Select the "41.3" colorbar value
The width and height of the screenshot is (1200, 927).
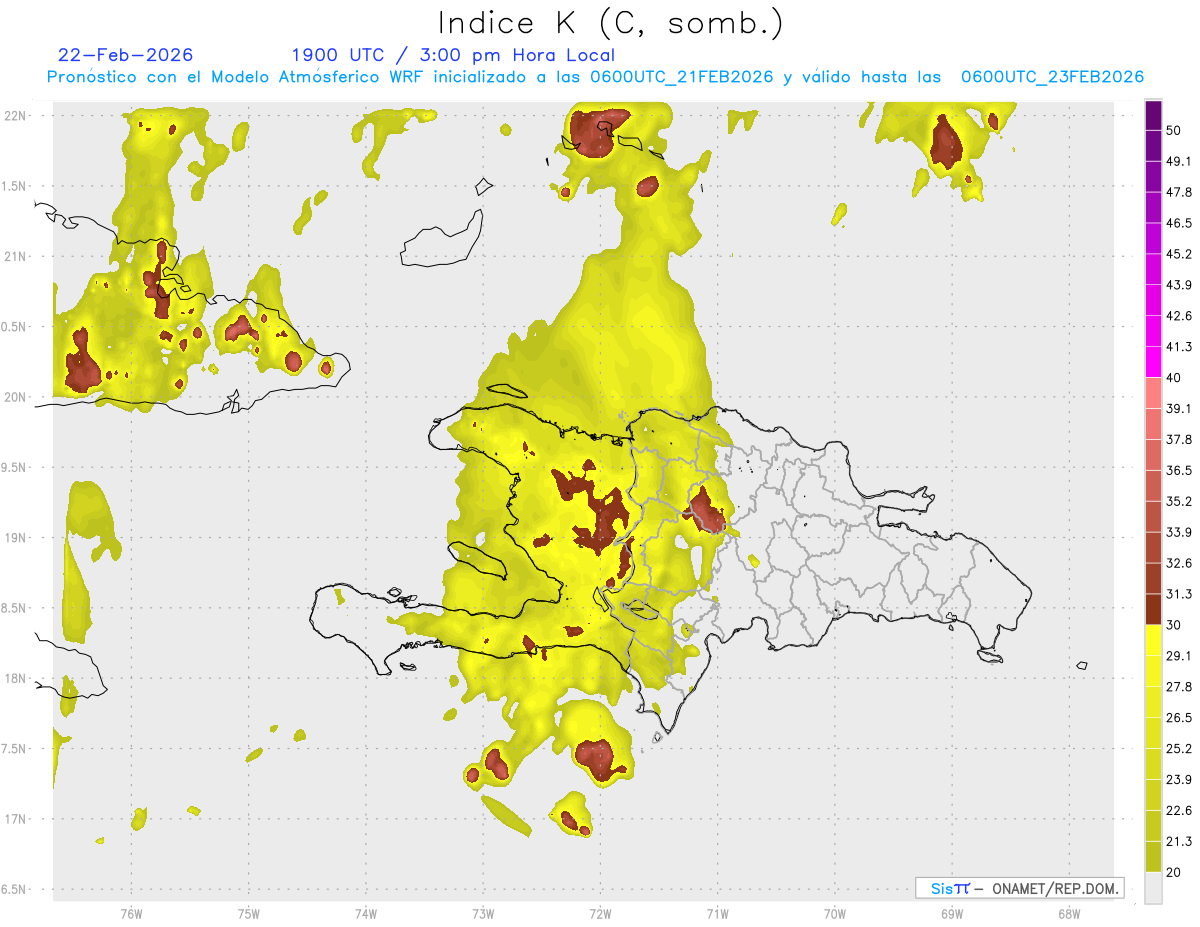coord(1181,347)
